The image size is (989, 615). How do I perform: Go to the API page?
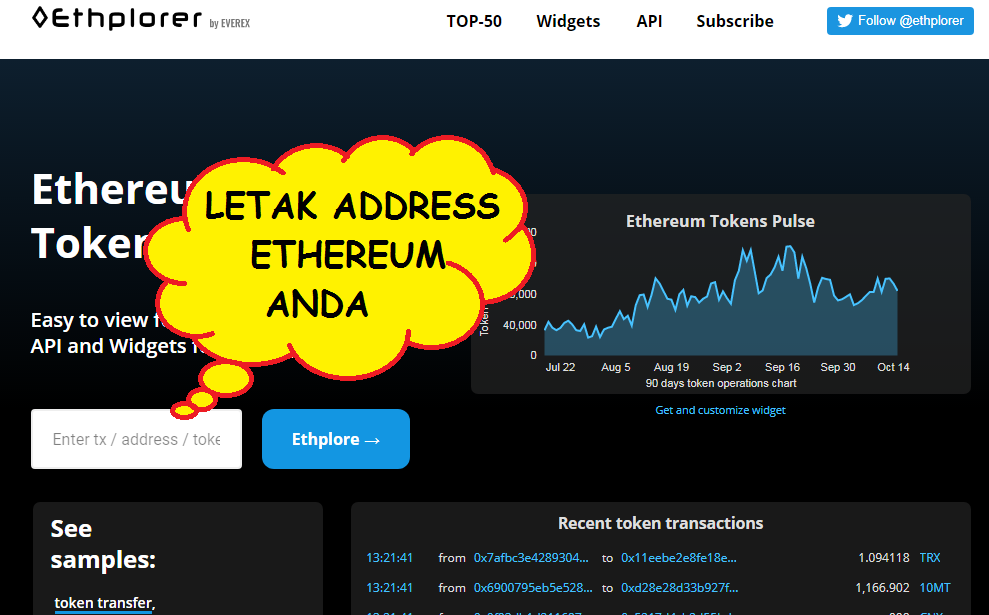pos(649,21)
